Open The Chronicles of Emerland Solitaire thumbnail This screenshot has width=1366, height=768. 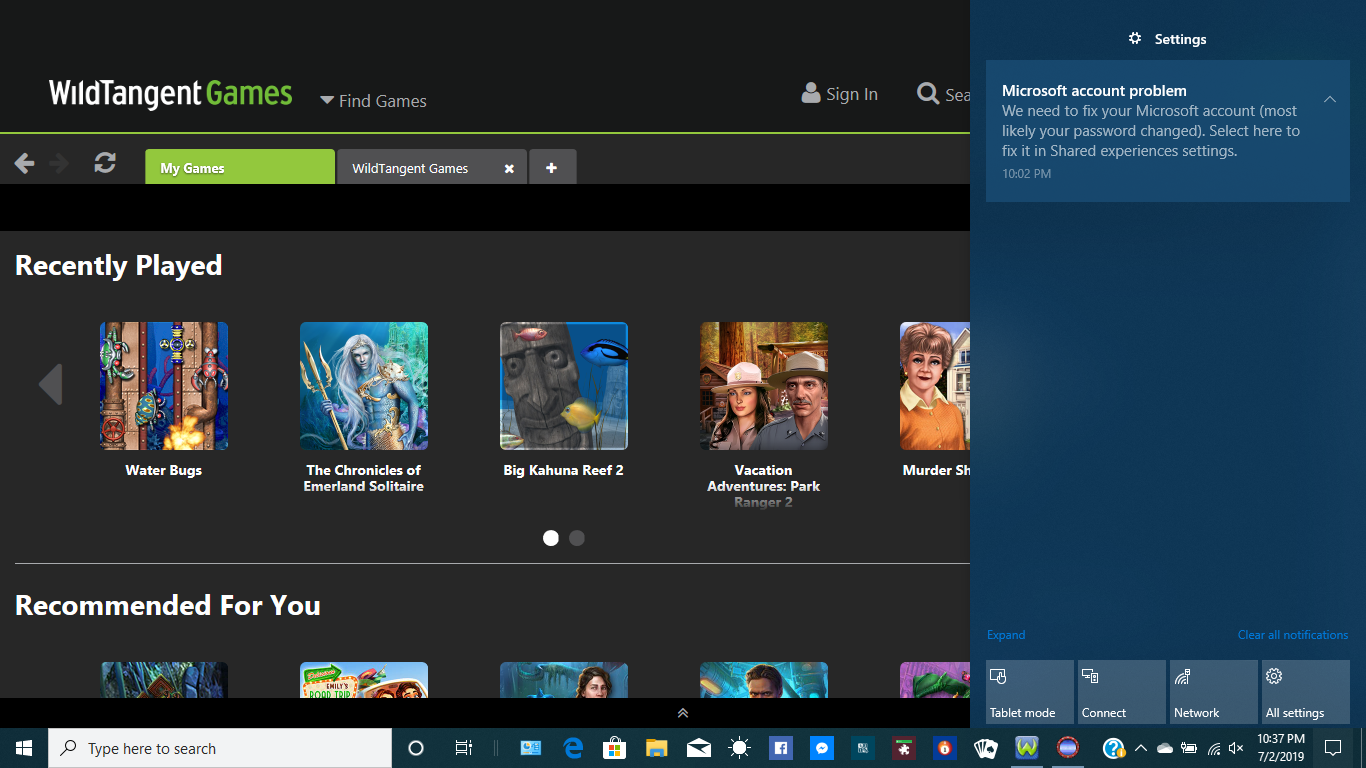pos(364,386)
